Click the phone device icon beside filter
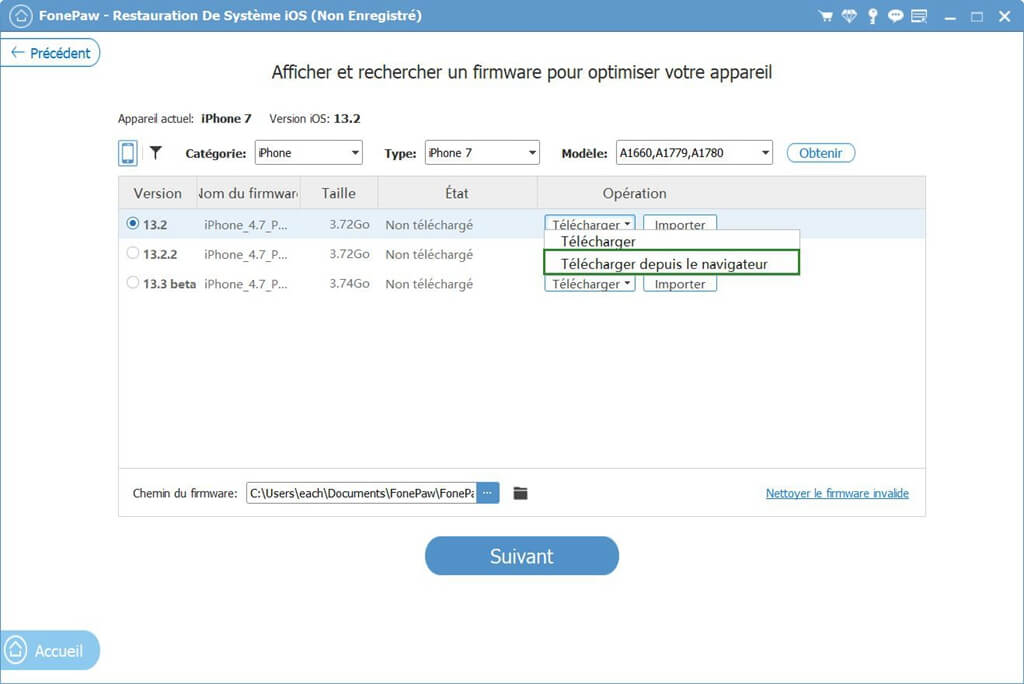Screen dimensions: 1024x684 127,153
